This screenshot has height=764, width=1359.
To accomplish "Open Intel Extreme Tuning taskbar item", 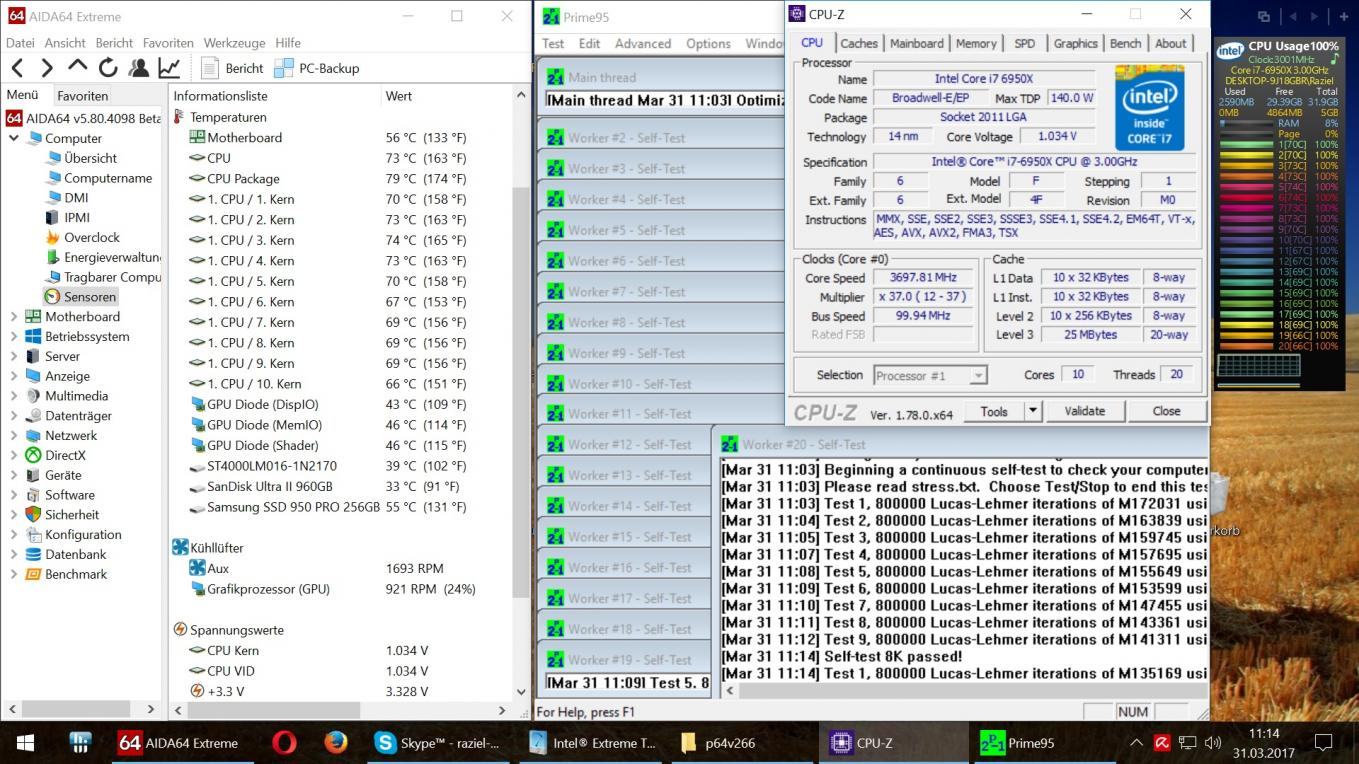I will click(x=591, y=742).
